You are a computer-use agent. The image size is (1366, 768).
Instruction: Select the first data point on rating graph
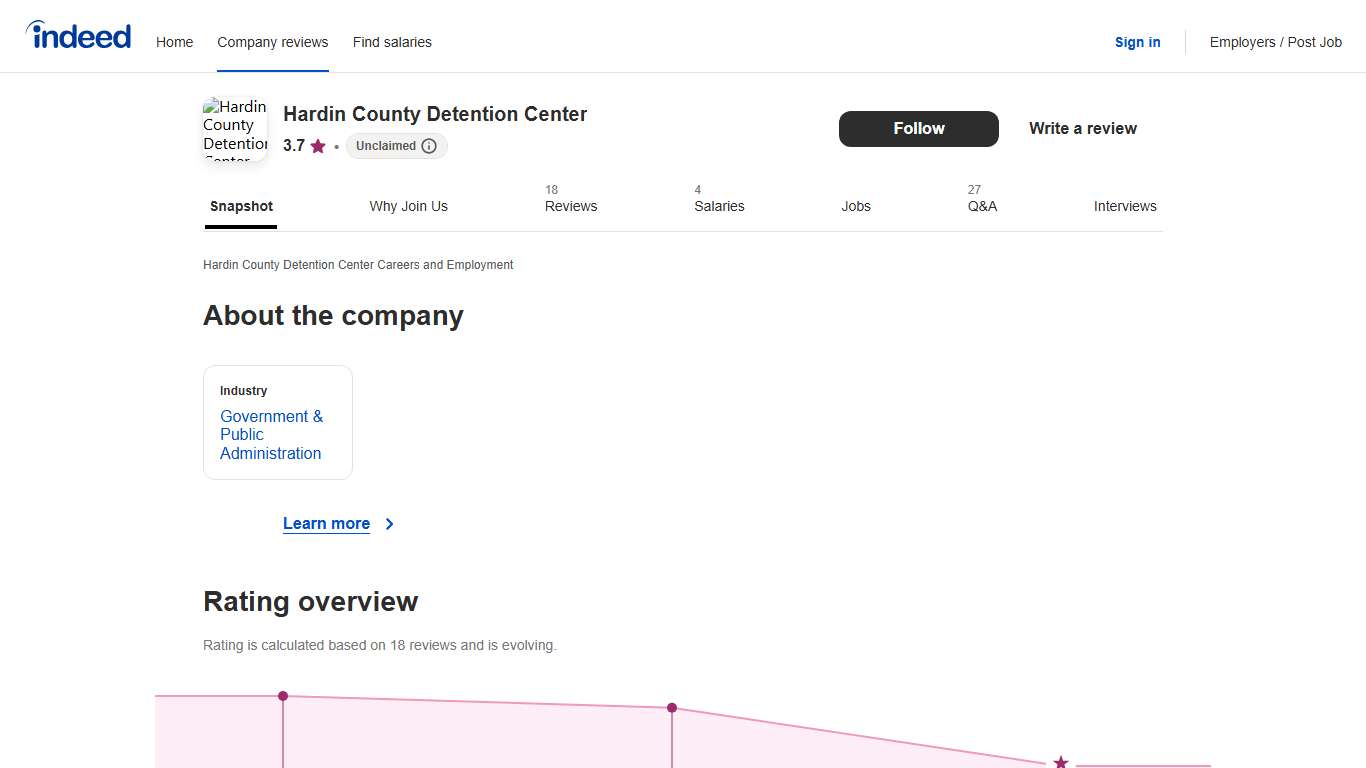click(283, 696)
